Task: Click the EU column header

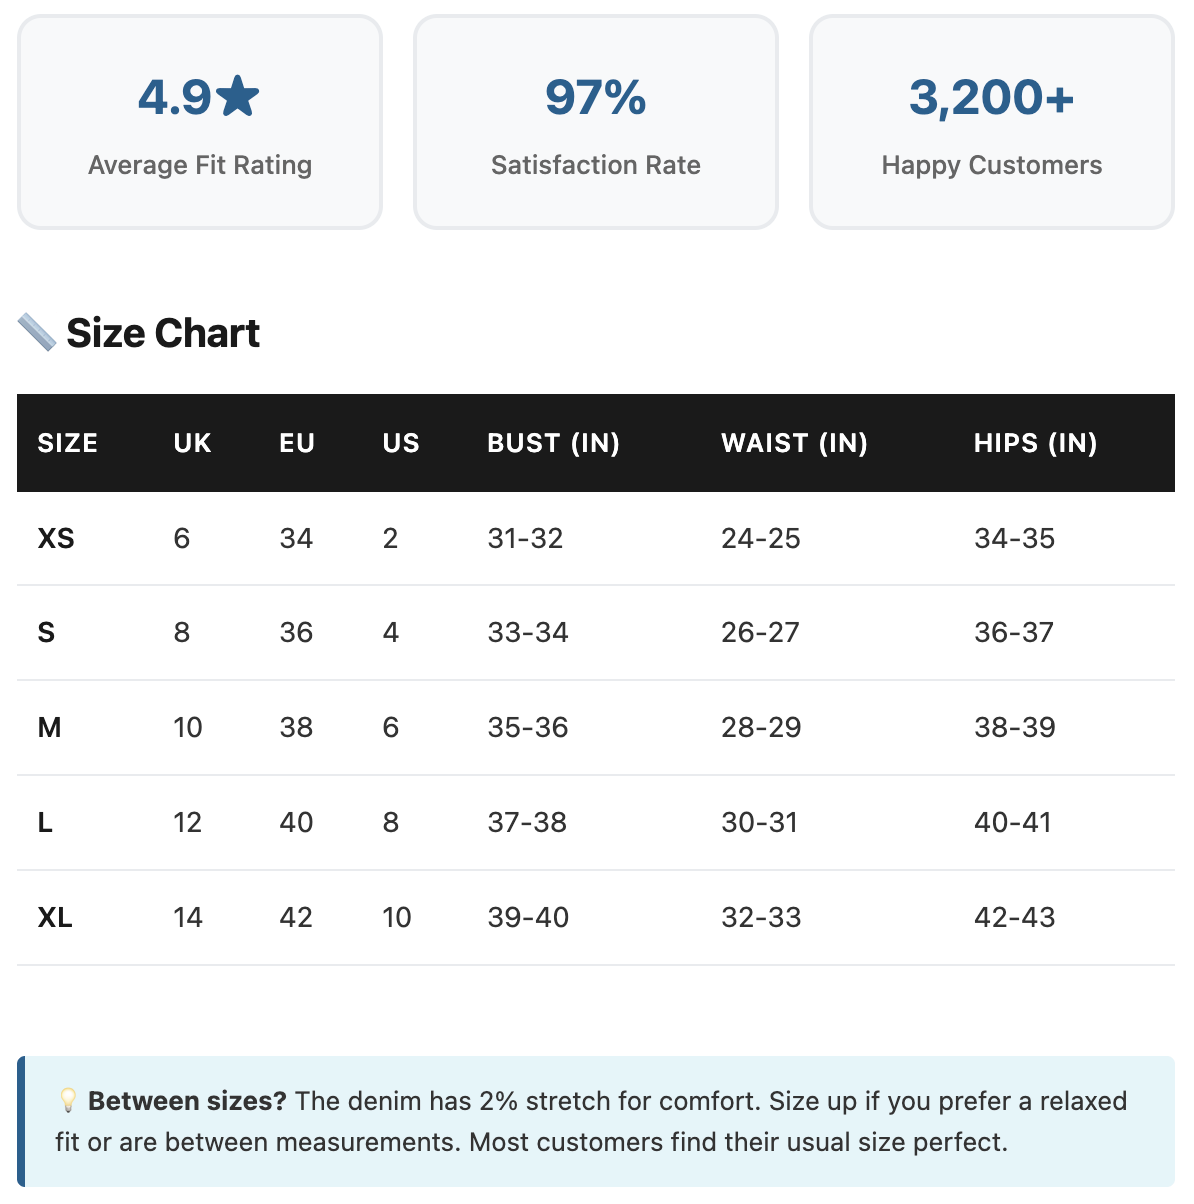Action: coord(297,443)
